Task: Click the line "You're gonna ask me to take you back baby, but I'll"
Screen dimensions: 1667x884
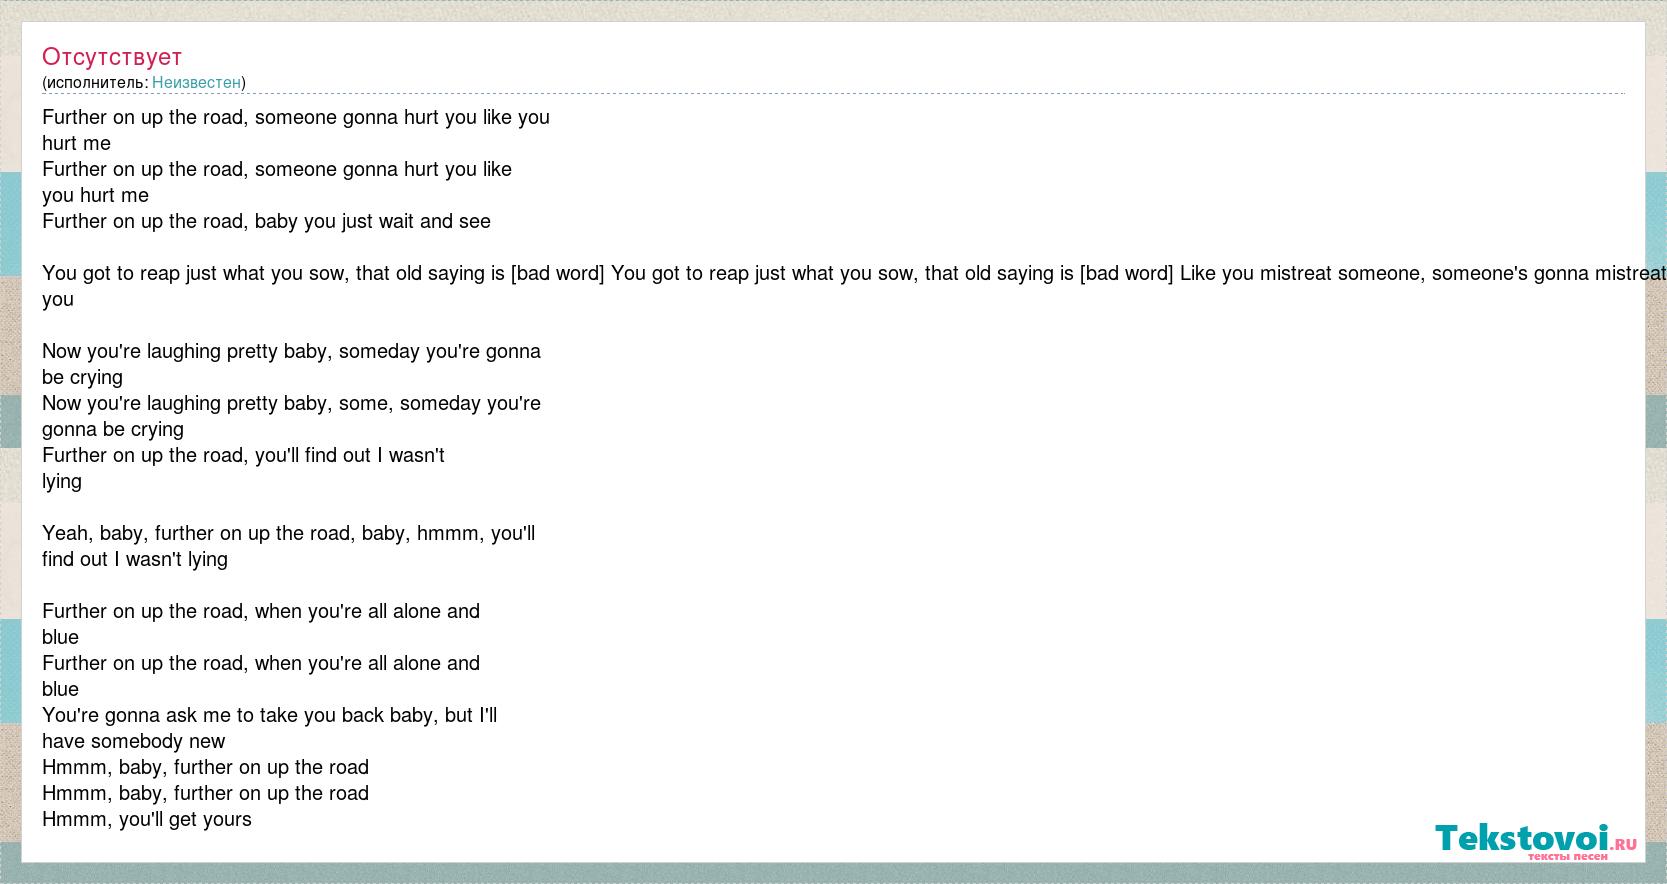Action: pyautogui.click(x=269, y=715)
